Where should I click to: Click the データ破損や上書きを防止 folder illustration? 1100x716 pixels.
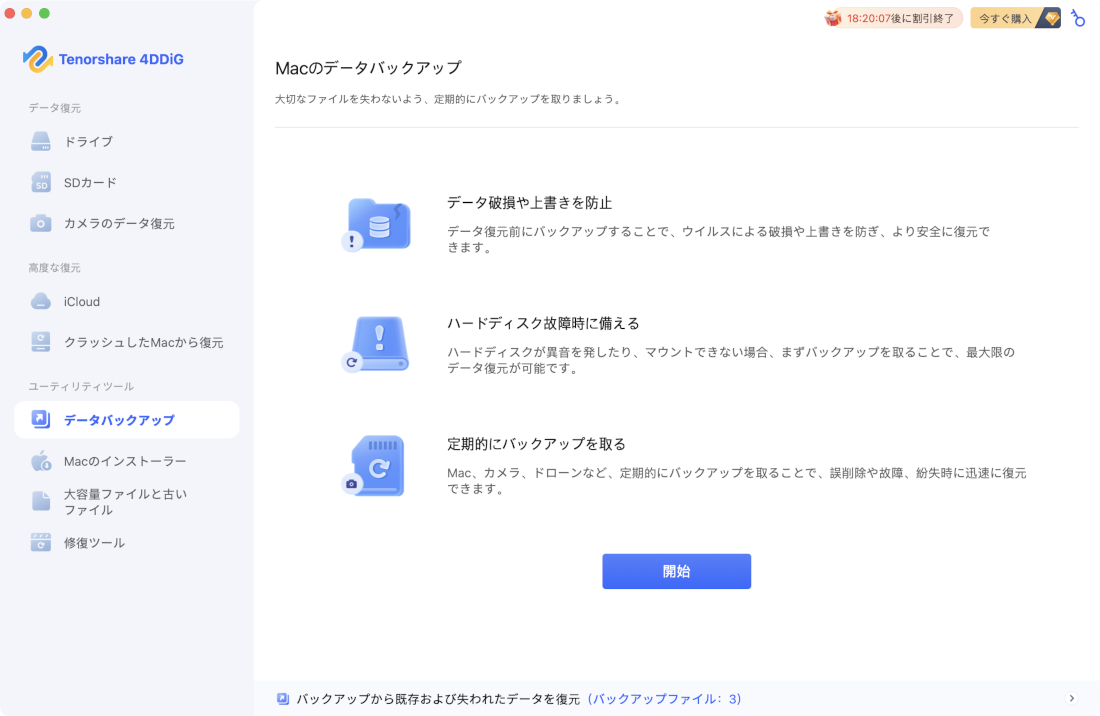[376, 224]
